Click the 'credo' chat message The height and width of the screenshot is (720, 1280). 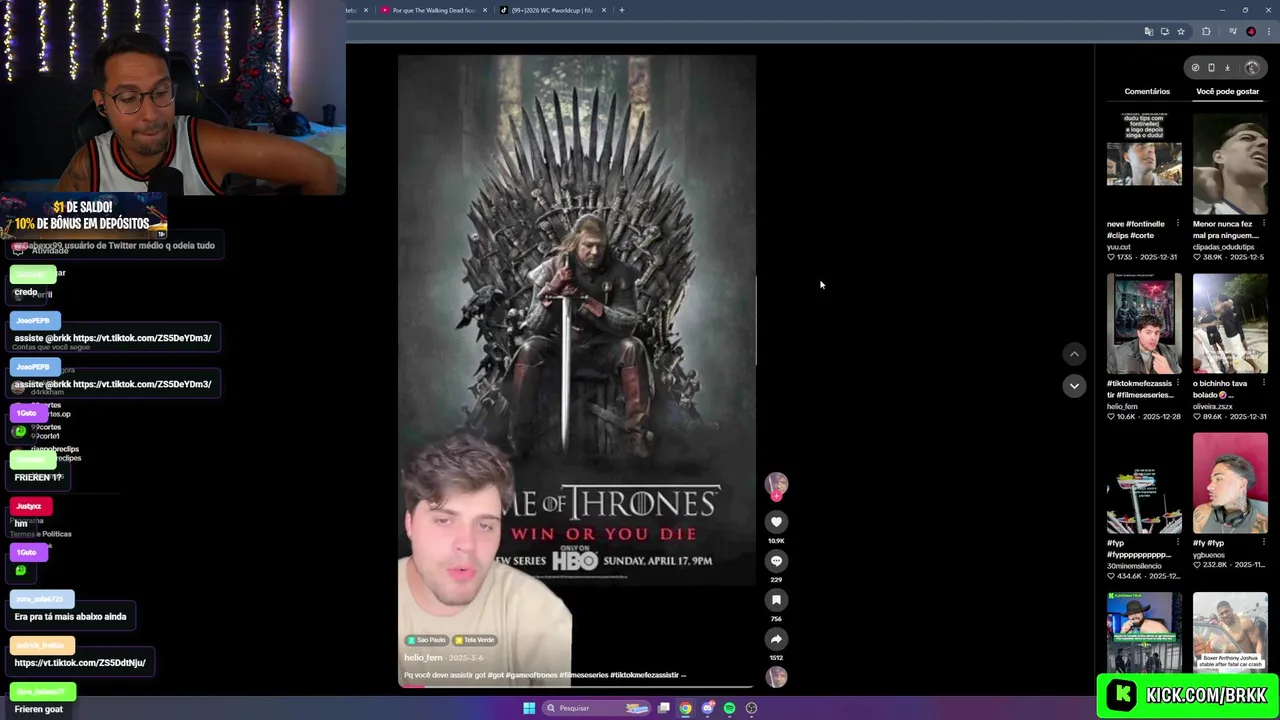click(x=26, y=292)
